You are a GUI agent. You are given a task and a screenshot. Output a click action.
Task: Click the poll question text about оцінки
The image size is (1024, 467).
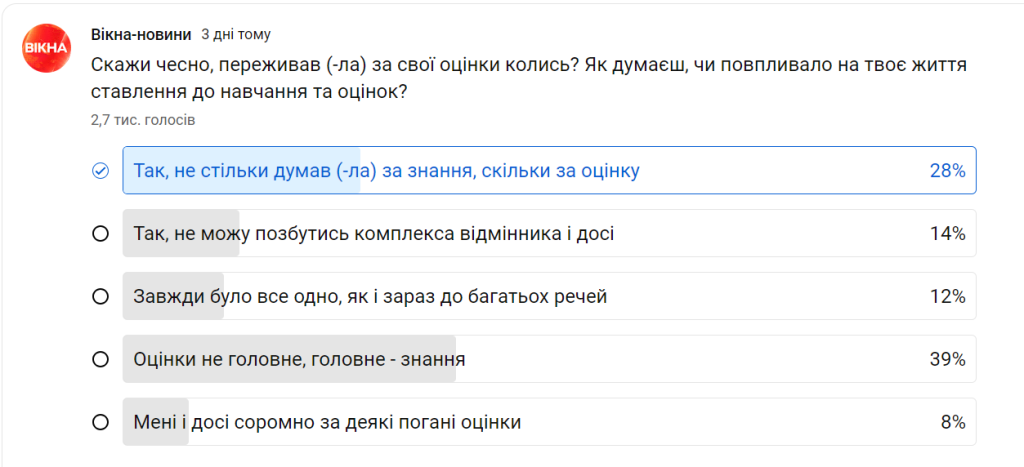click(528, 78)
